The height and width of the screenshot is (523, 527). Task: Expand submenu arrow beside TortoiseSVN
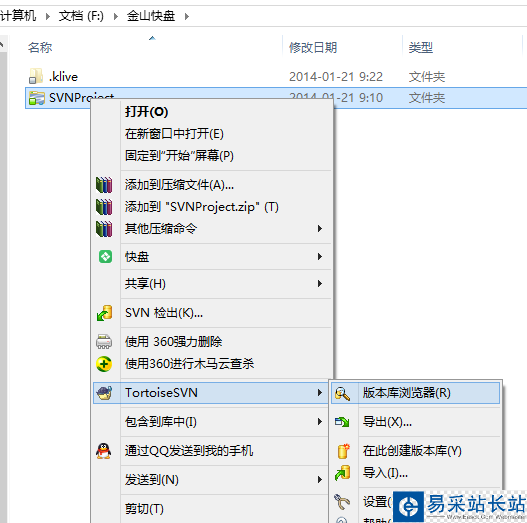(320, 393)
